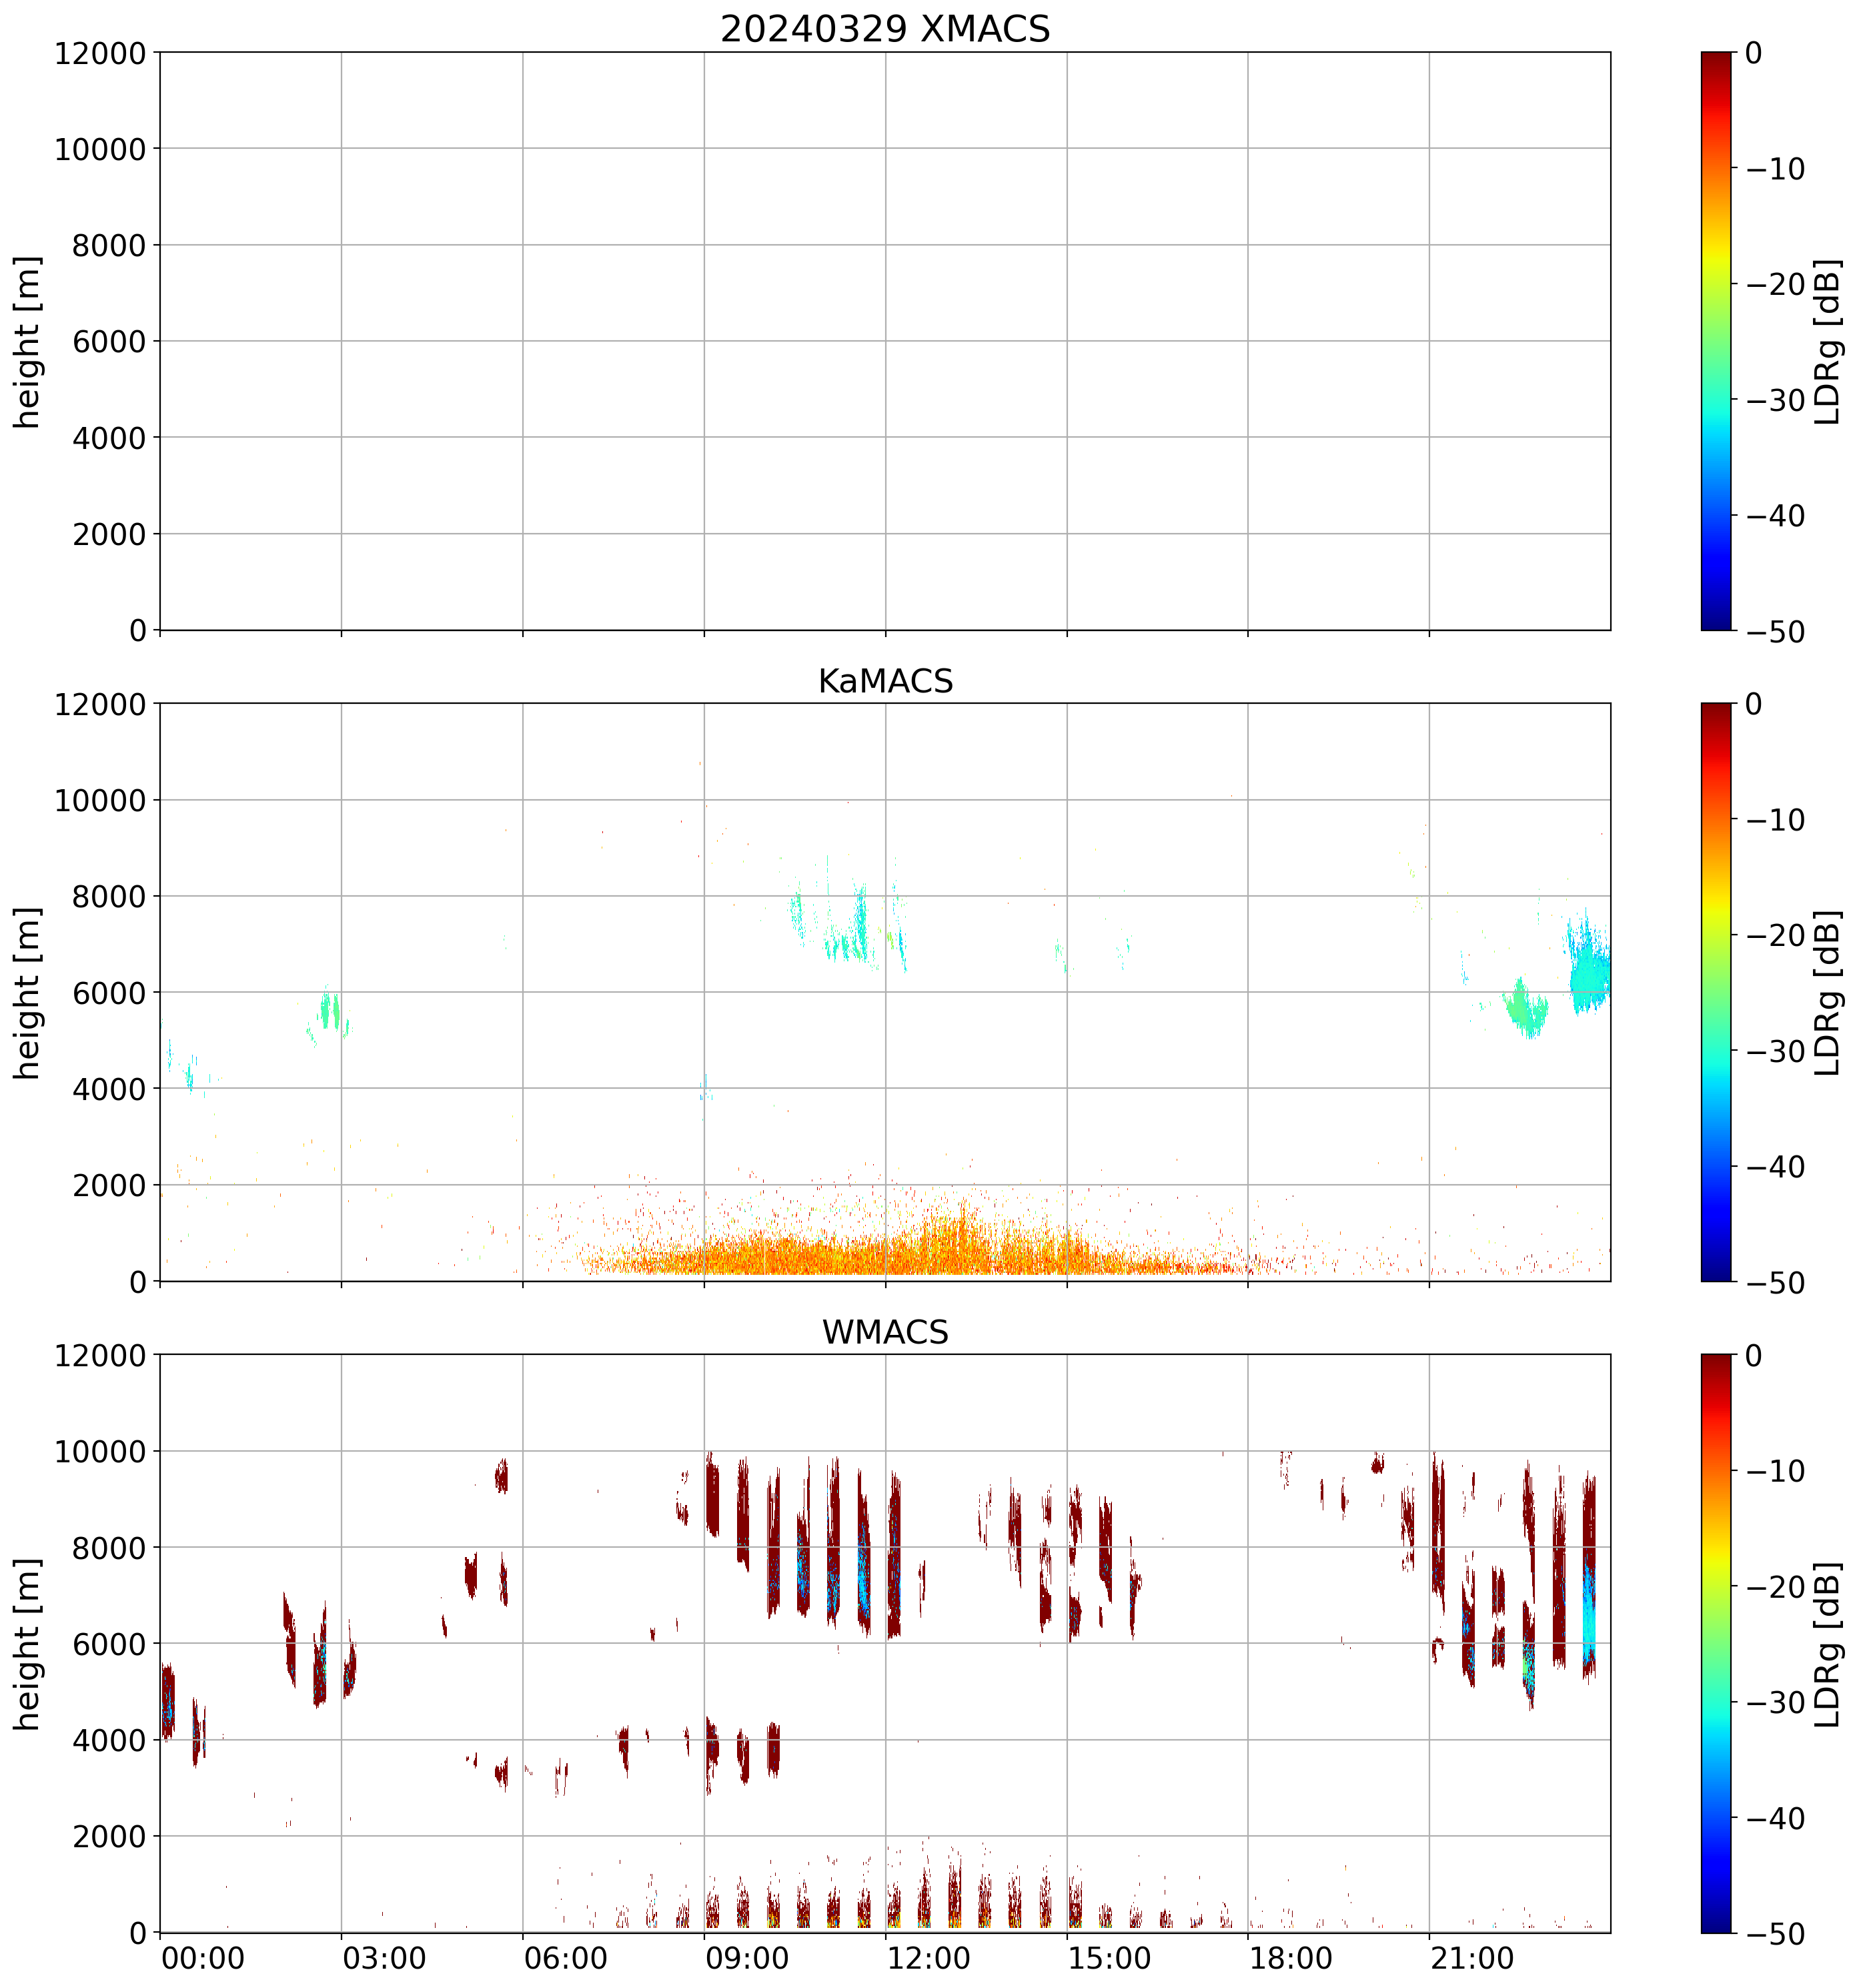Image resolution: width=1859 pixels, height=1988 pixels.
Task: Click the top XMACS LDRg colorbar
Action: (1716, 341)
